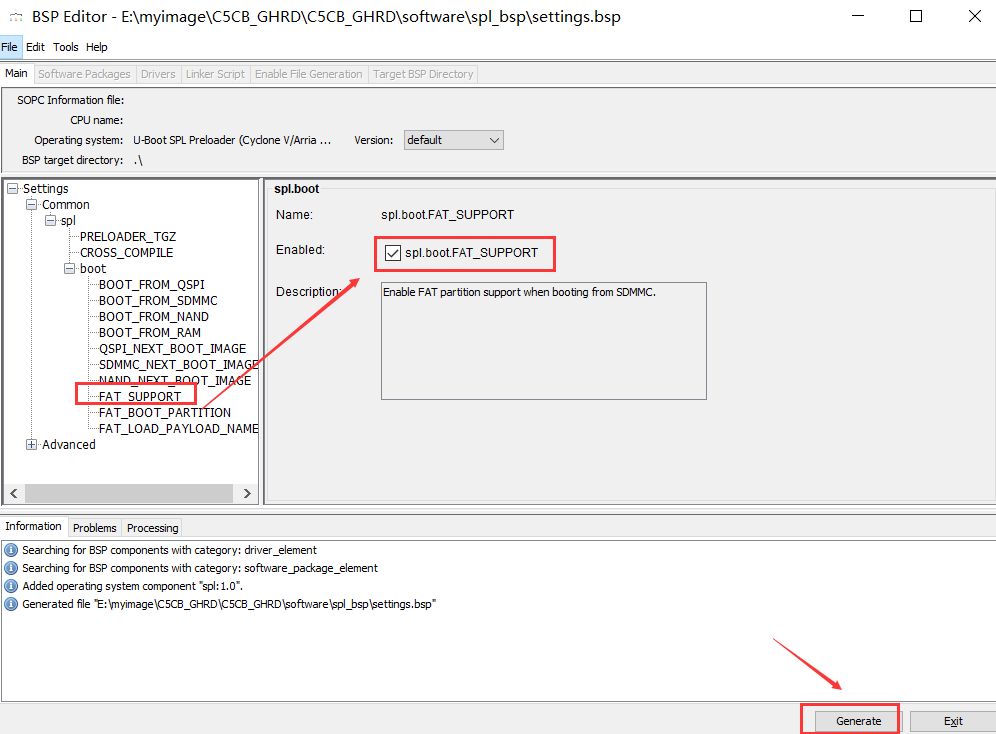Select QSPI_NEXT_BOOT_IMAGE setting
Image resolution: width=996 pixels, height=734 pixels.
(173, 349)
